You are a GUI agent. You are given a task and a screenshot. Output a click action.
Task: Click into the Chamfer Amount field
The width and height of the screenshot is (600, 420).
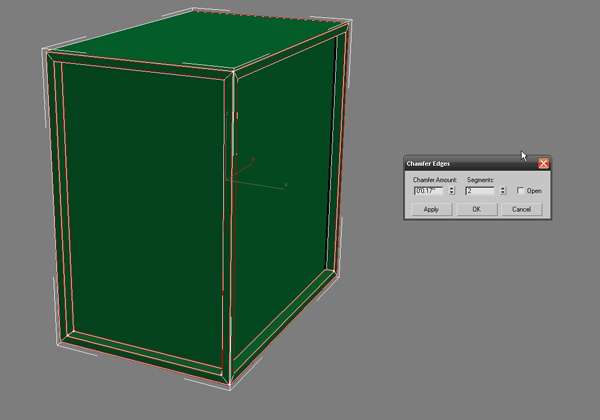428,190
